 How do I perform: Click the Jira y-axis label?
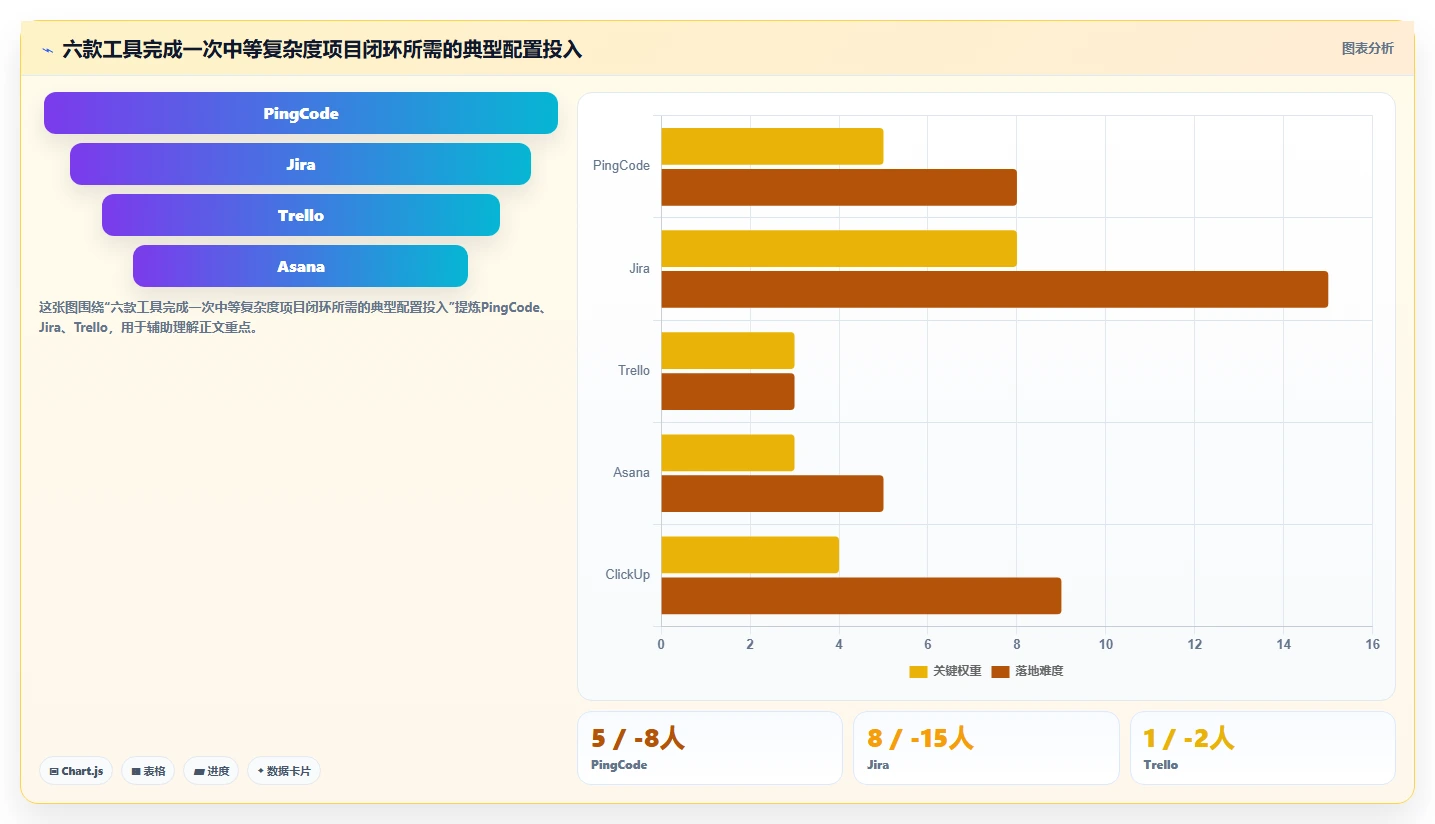pos(639,268)
